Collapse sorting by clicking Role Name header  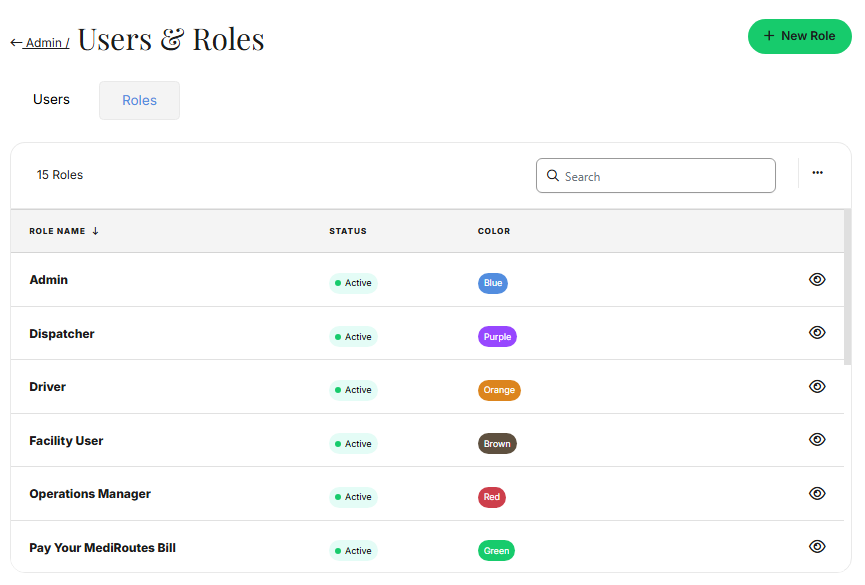56,230
